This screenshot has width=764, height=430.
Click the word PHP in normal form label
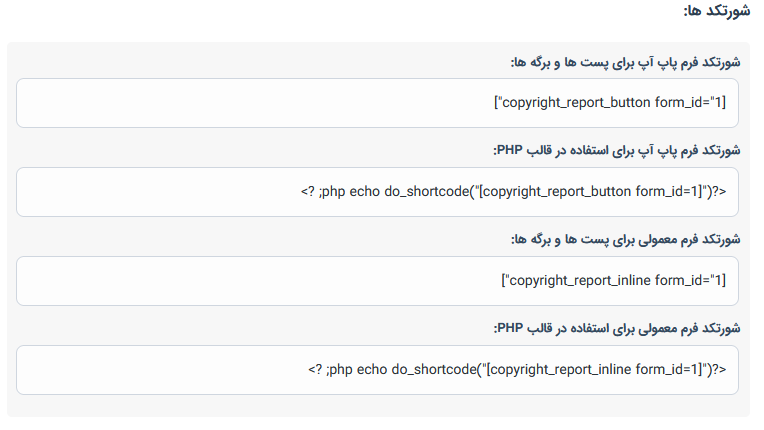click(x=510, y=328)
